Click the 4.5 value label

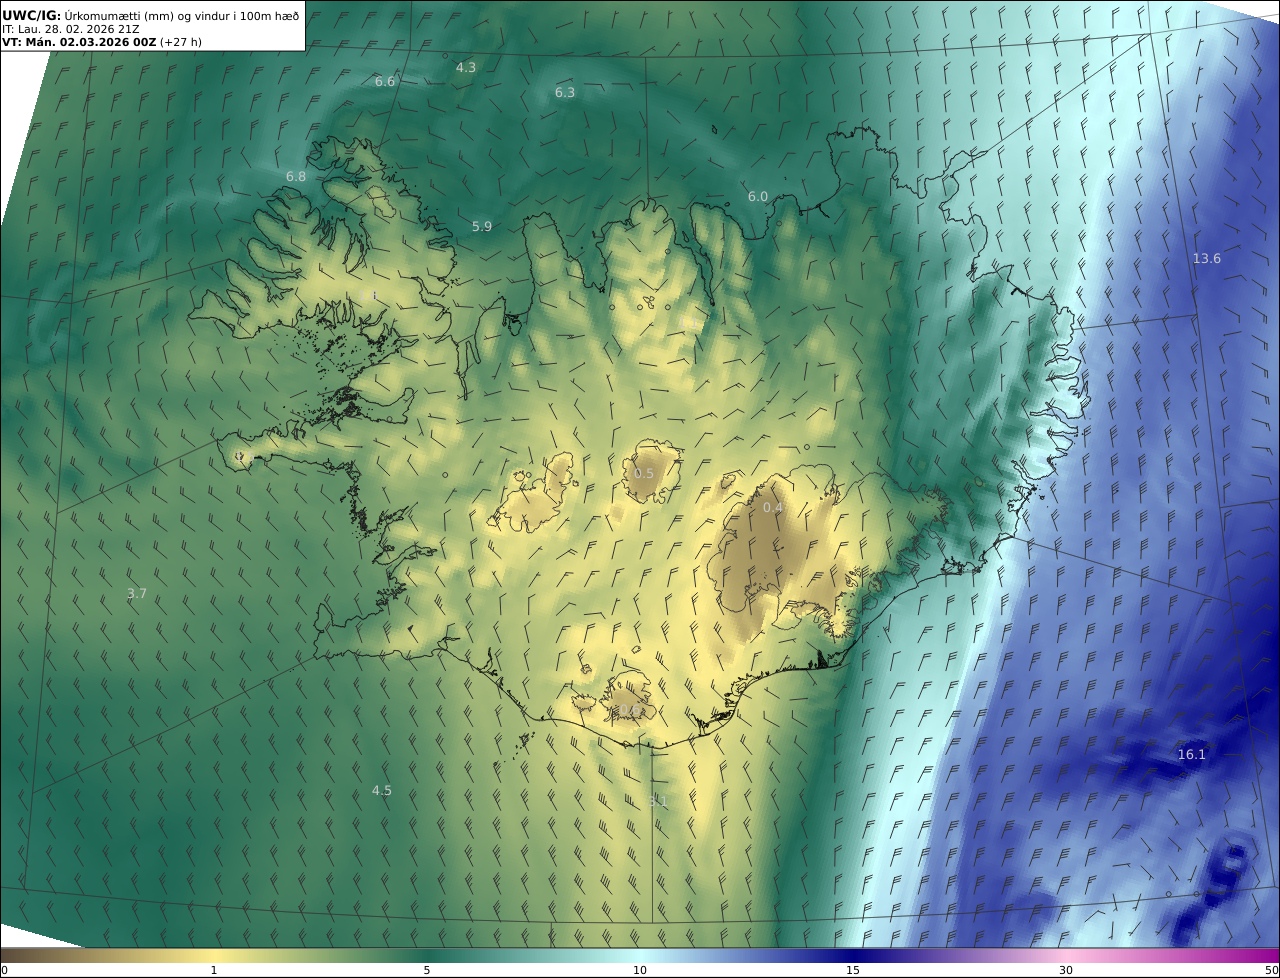[382, 790]
